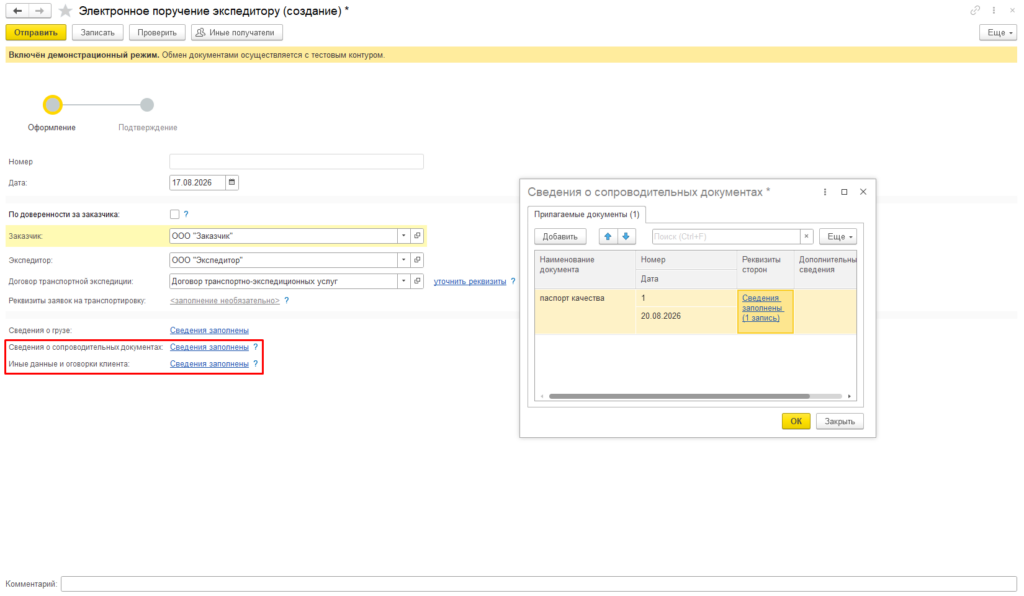Image resolution: width=1024 pixels, height=596 pixels.
Task: Open the dialog's three-dot options menu
Action: click(x=825, y=192)
